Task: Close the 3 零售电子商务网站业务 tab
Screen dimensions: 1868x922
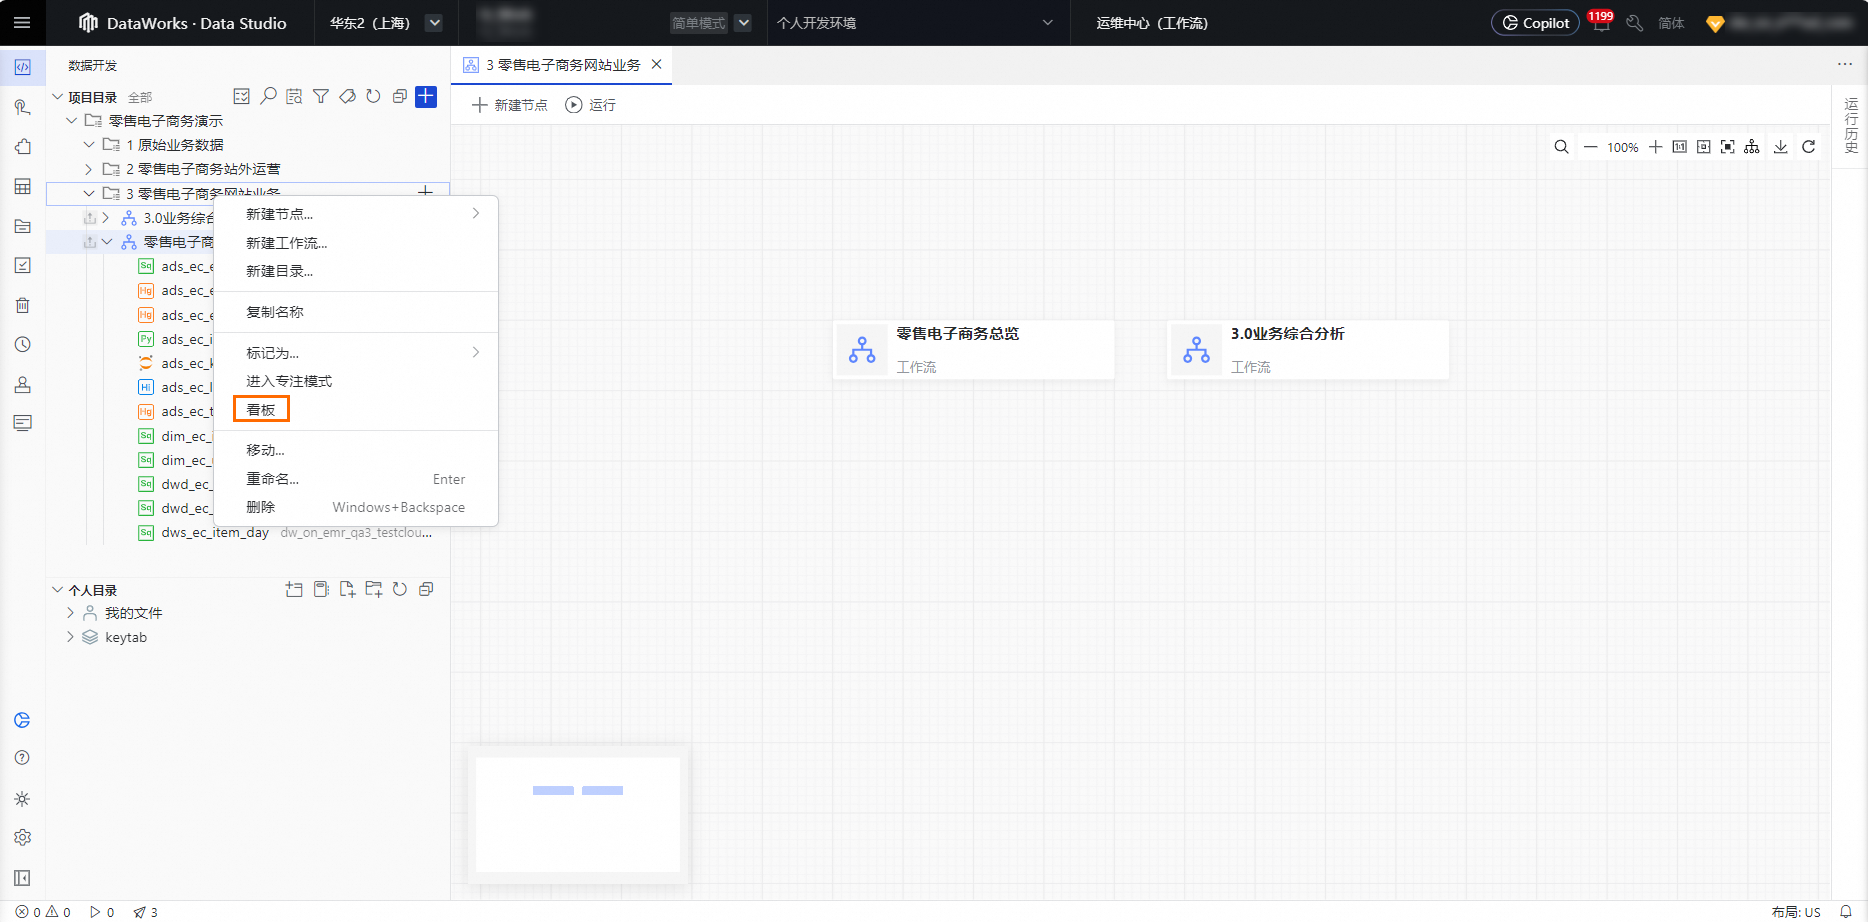Action: (656, 64)
